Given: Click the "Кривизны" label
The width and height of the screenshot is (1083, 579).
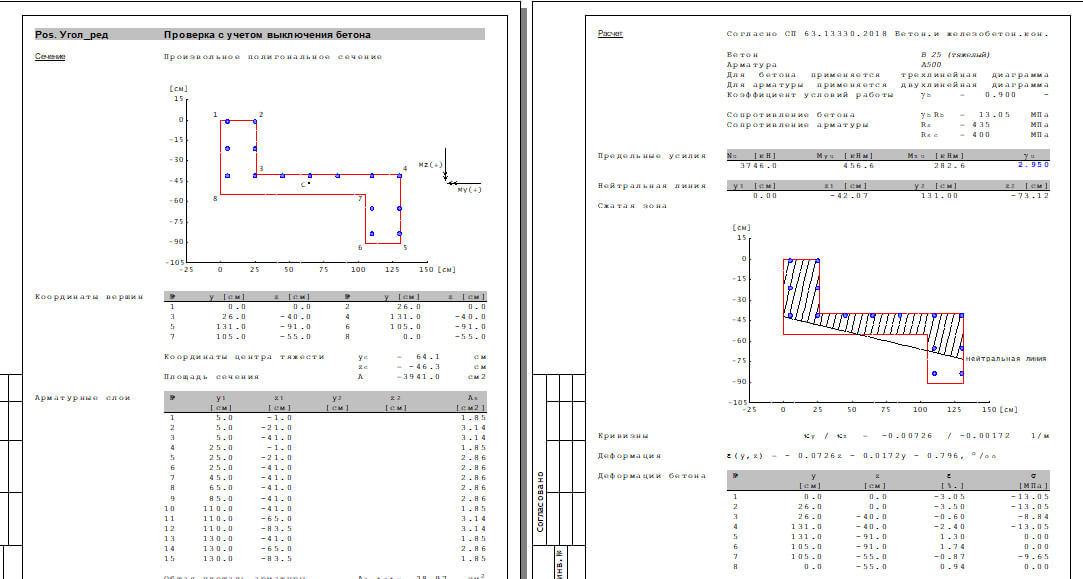Looking at the screenshot, I should (x=623, y=436).
